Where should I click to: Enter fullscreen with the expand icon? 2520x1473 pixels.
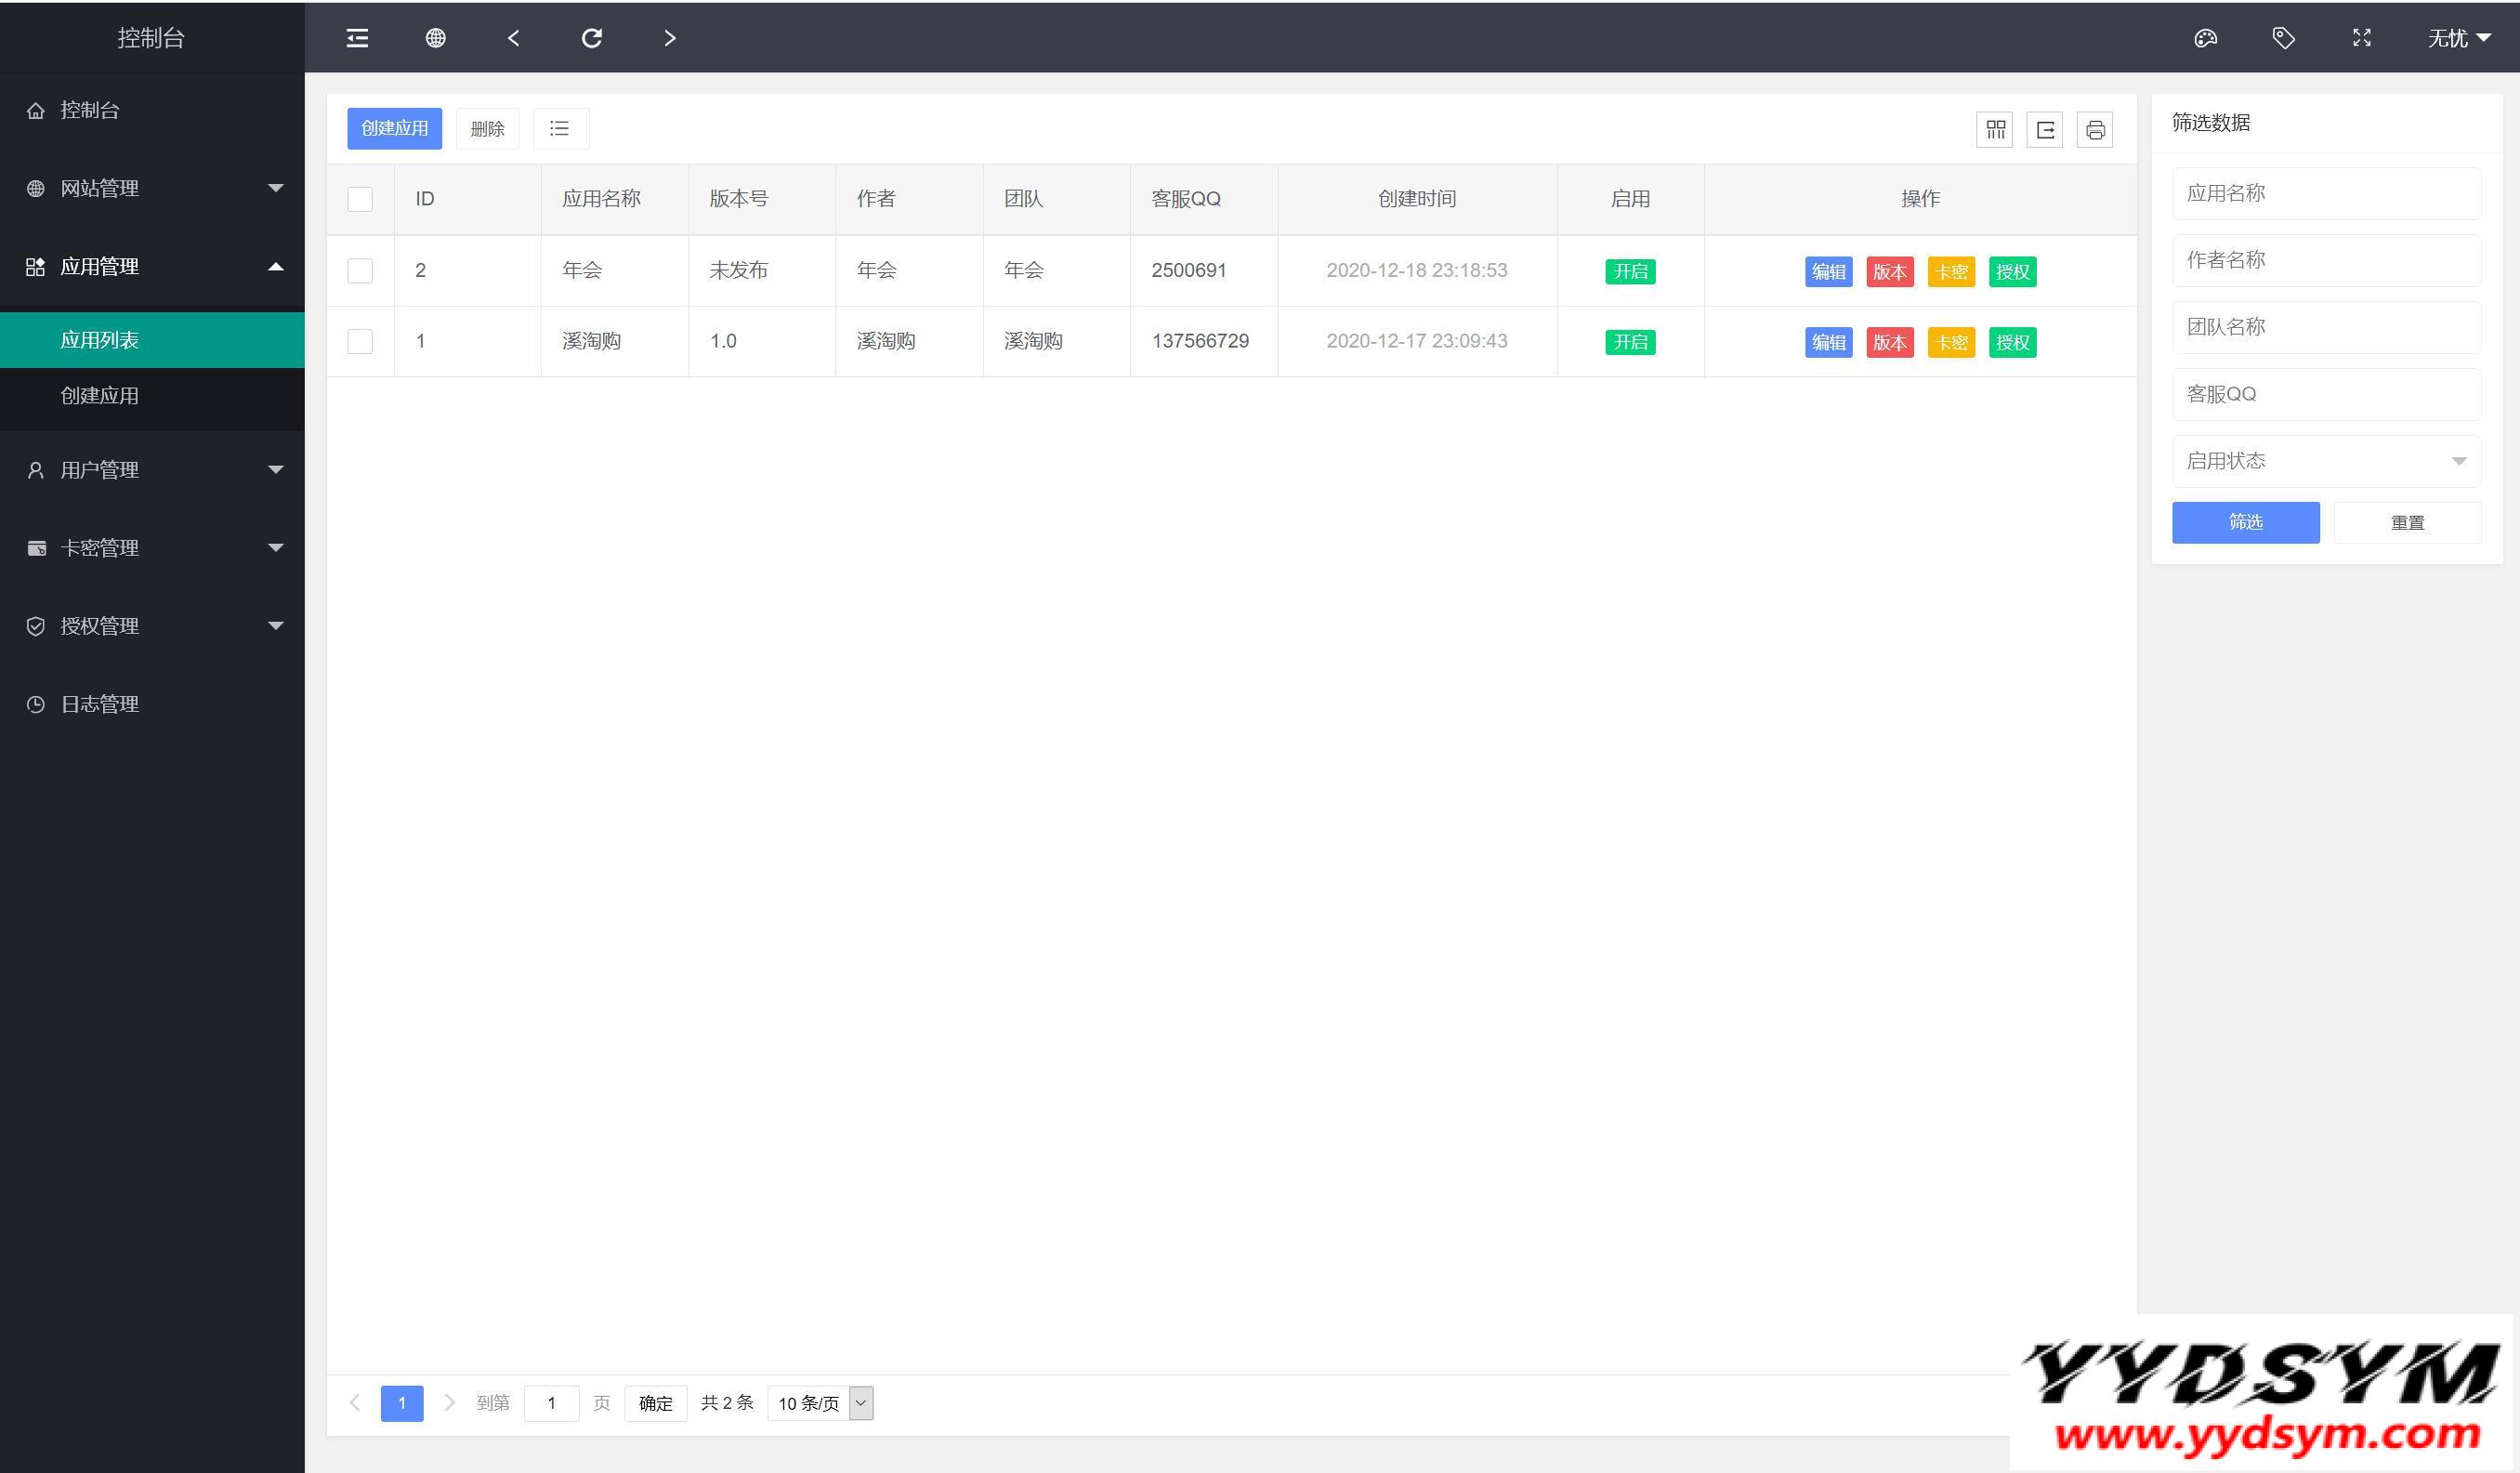tap(2361, 38)
